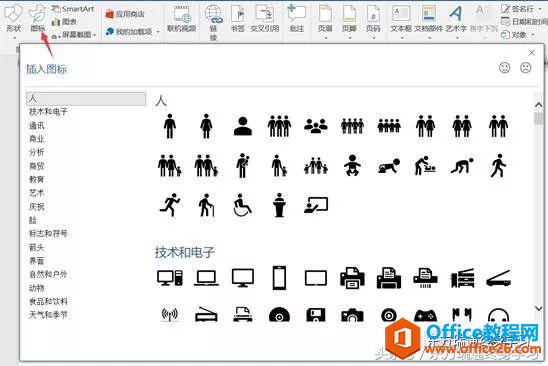Open the 教育 category

pos(37,179)
